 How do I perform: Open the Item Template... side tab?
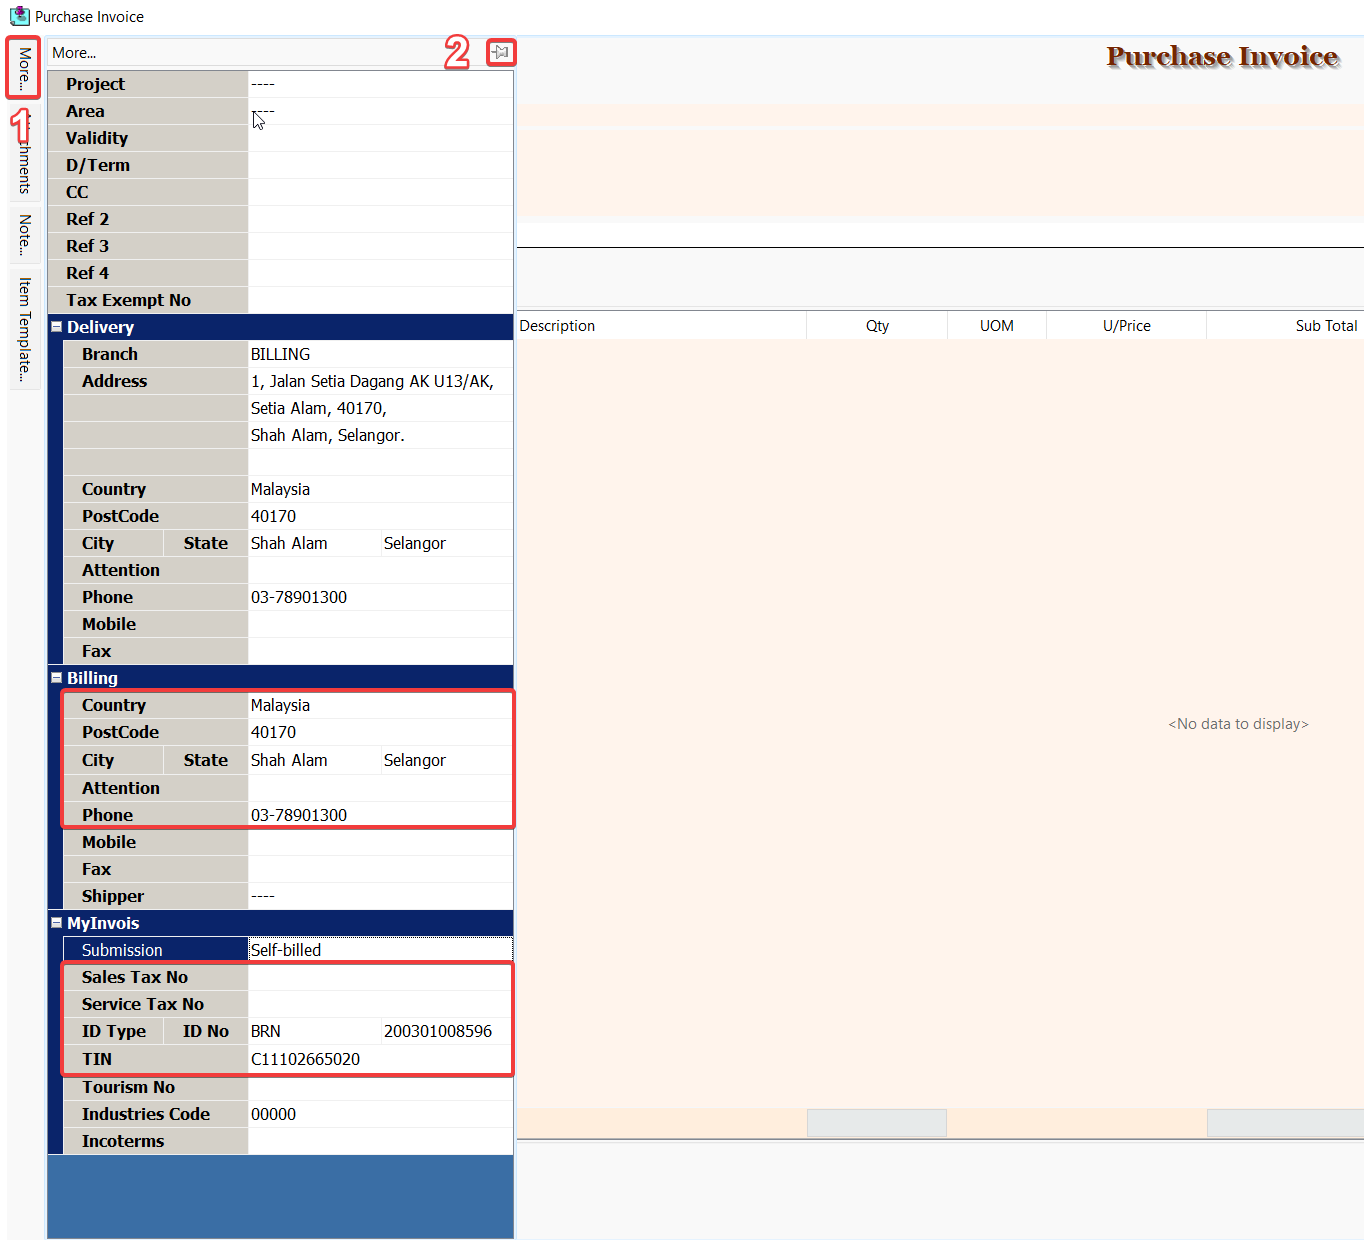pos(24,329)
